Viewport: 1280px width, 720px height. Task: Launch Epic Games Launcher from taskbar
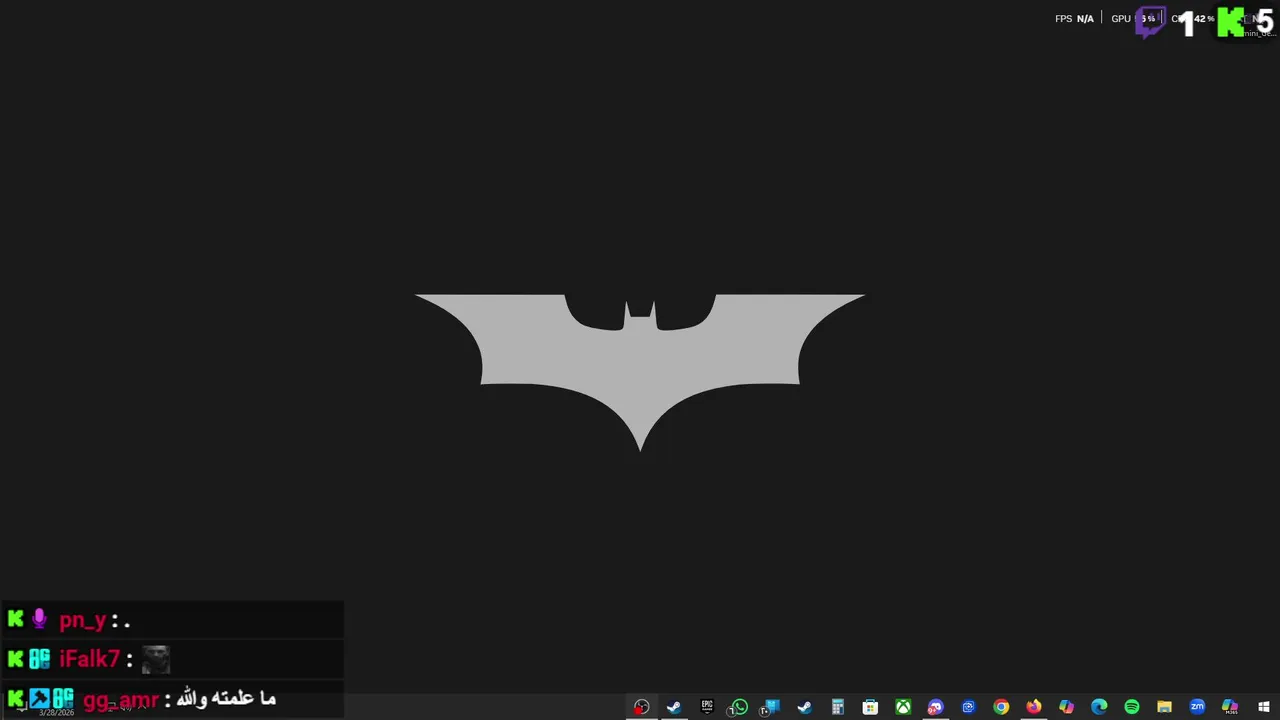point(707,707)
